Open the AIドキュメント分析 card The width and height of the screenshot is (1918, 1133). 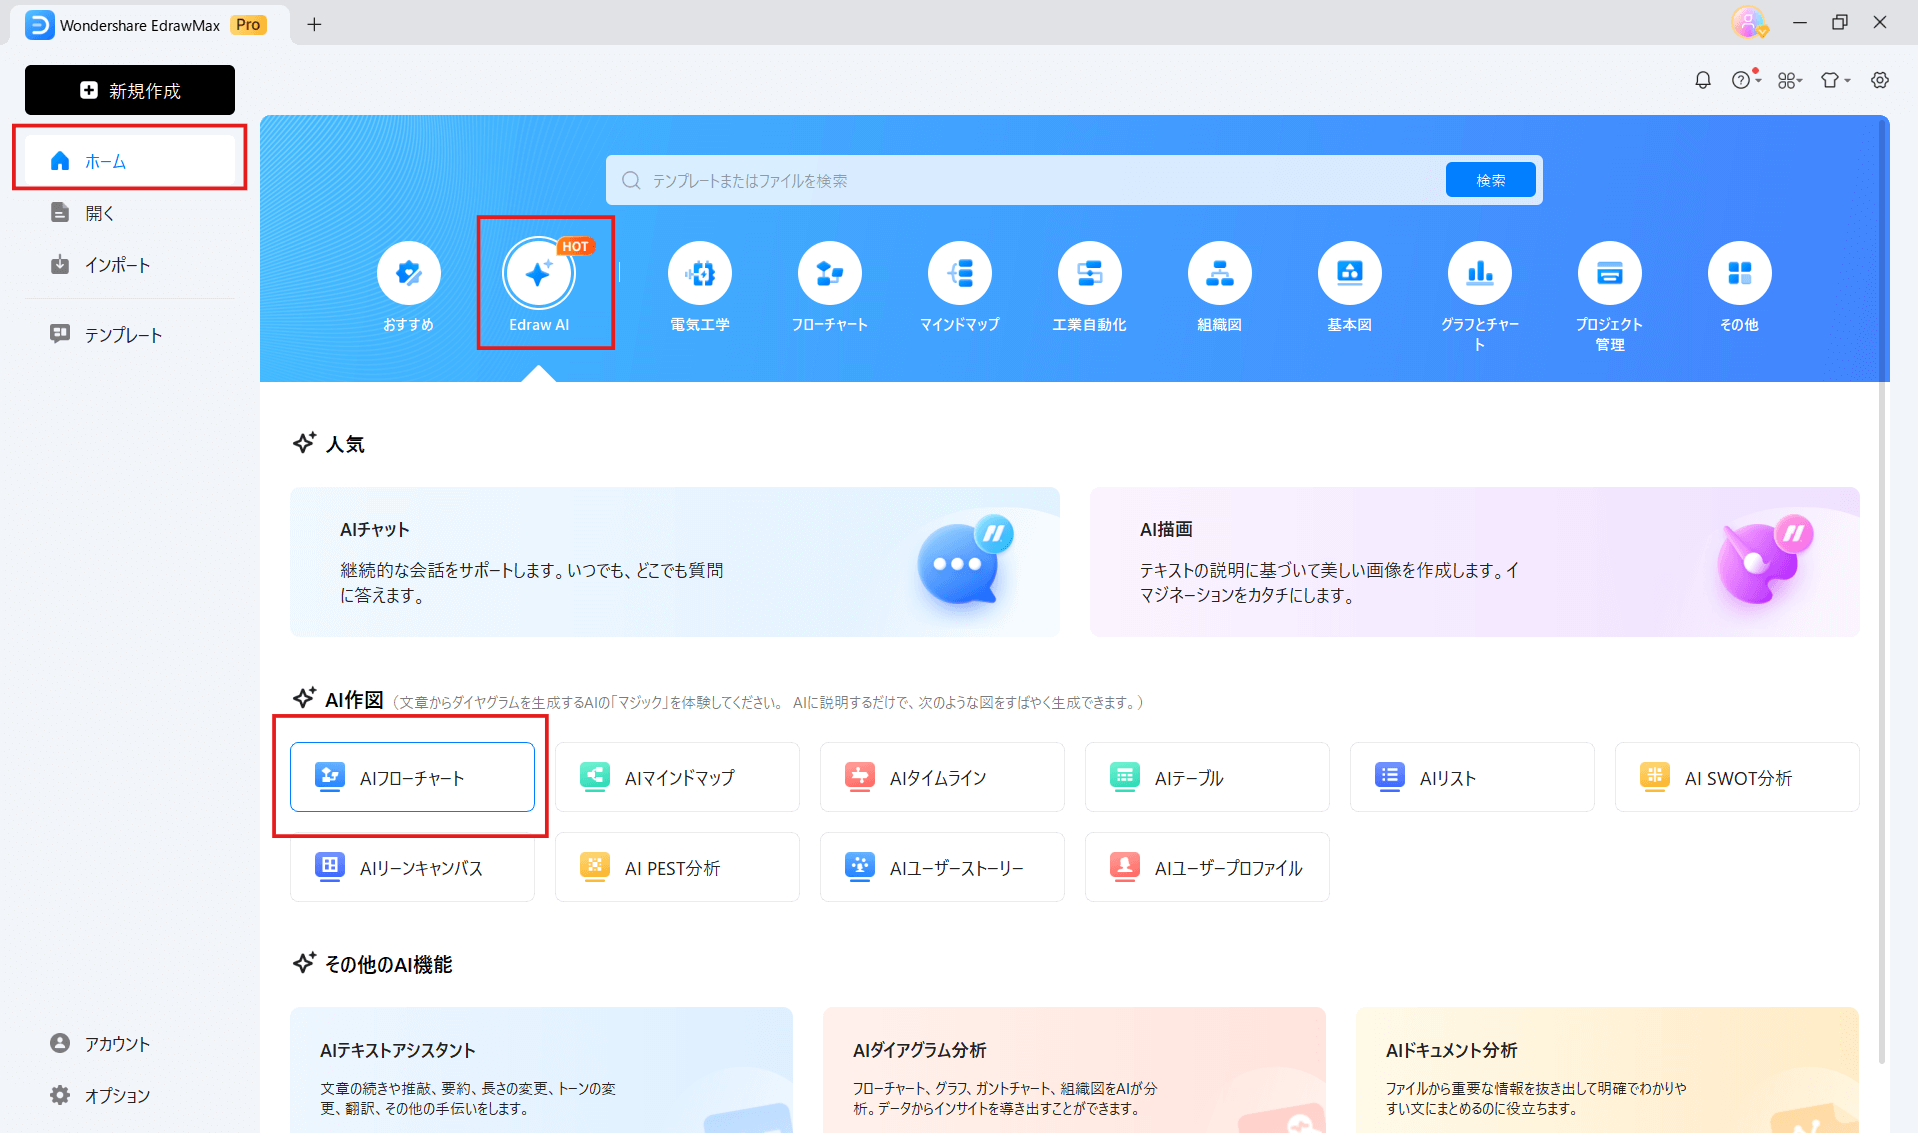(1607, 1070)
